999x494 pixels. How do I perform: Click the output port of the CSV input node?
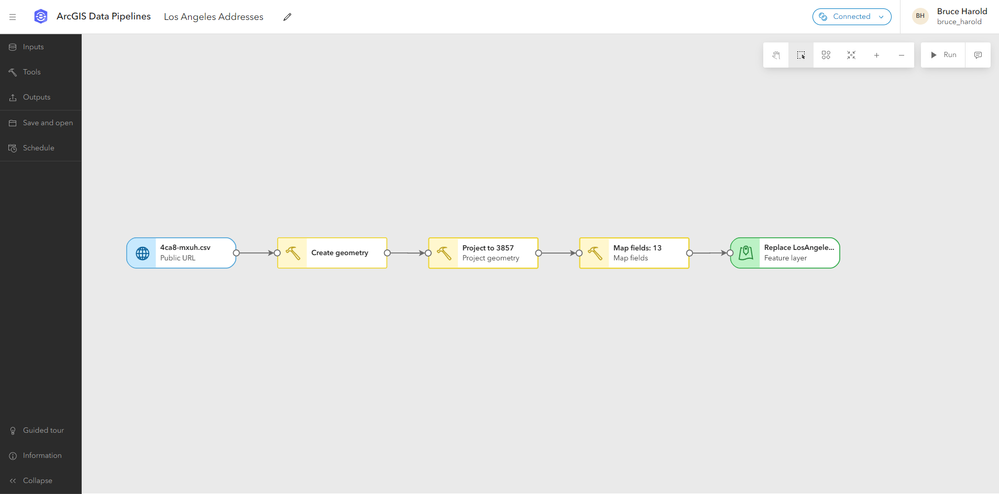coord(236,253)
